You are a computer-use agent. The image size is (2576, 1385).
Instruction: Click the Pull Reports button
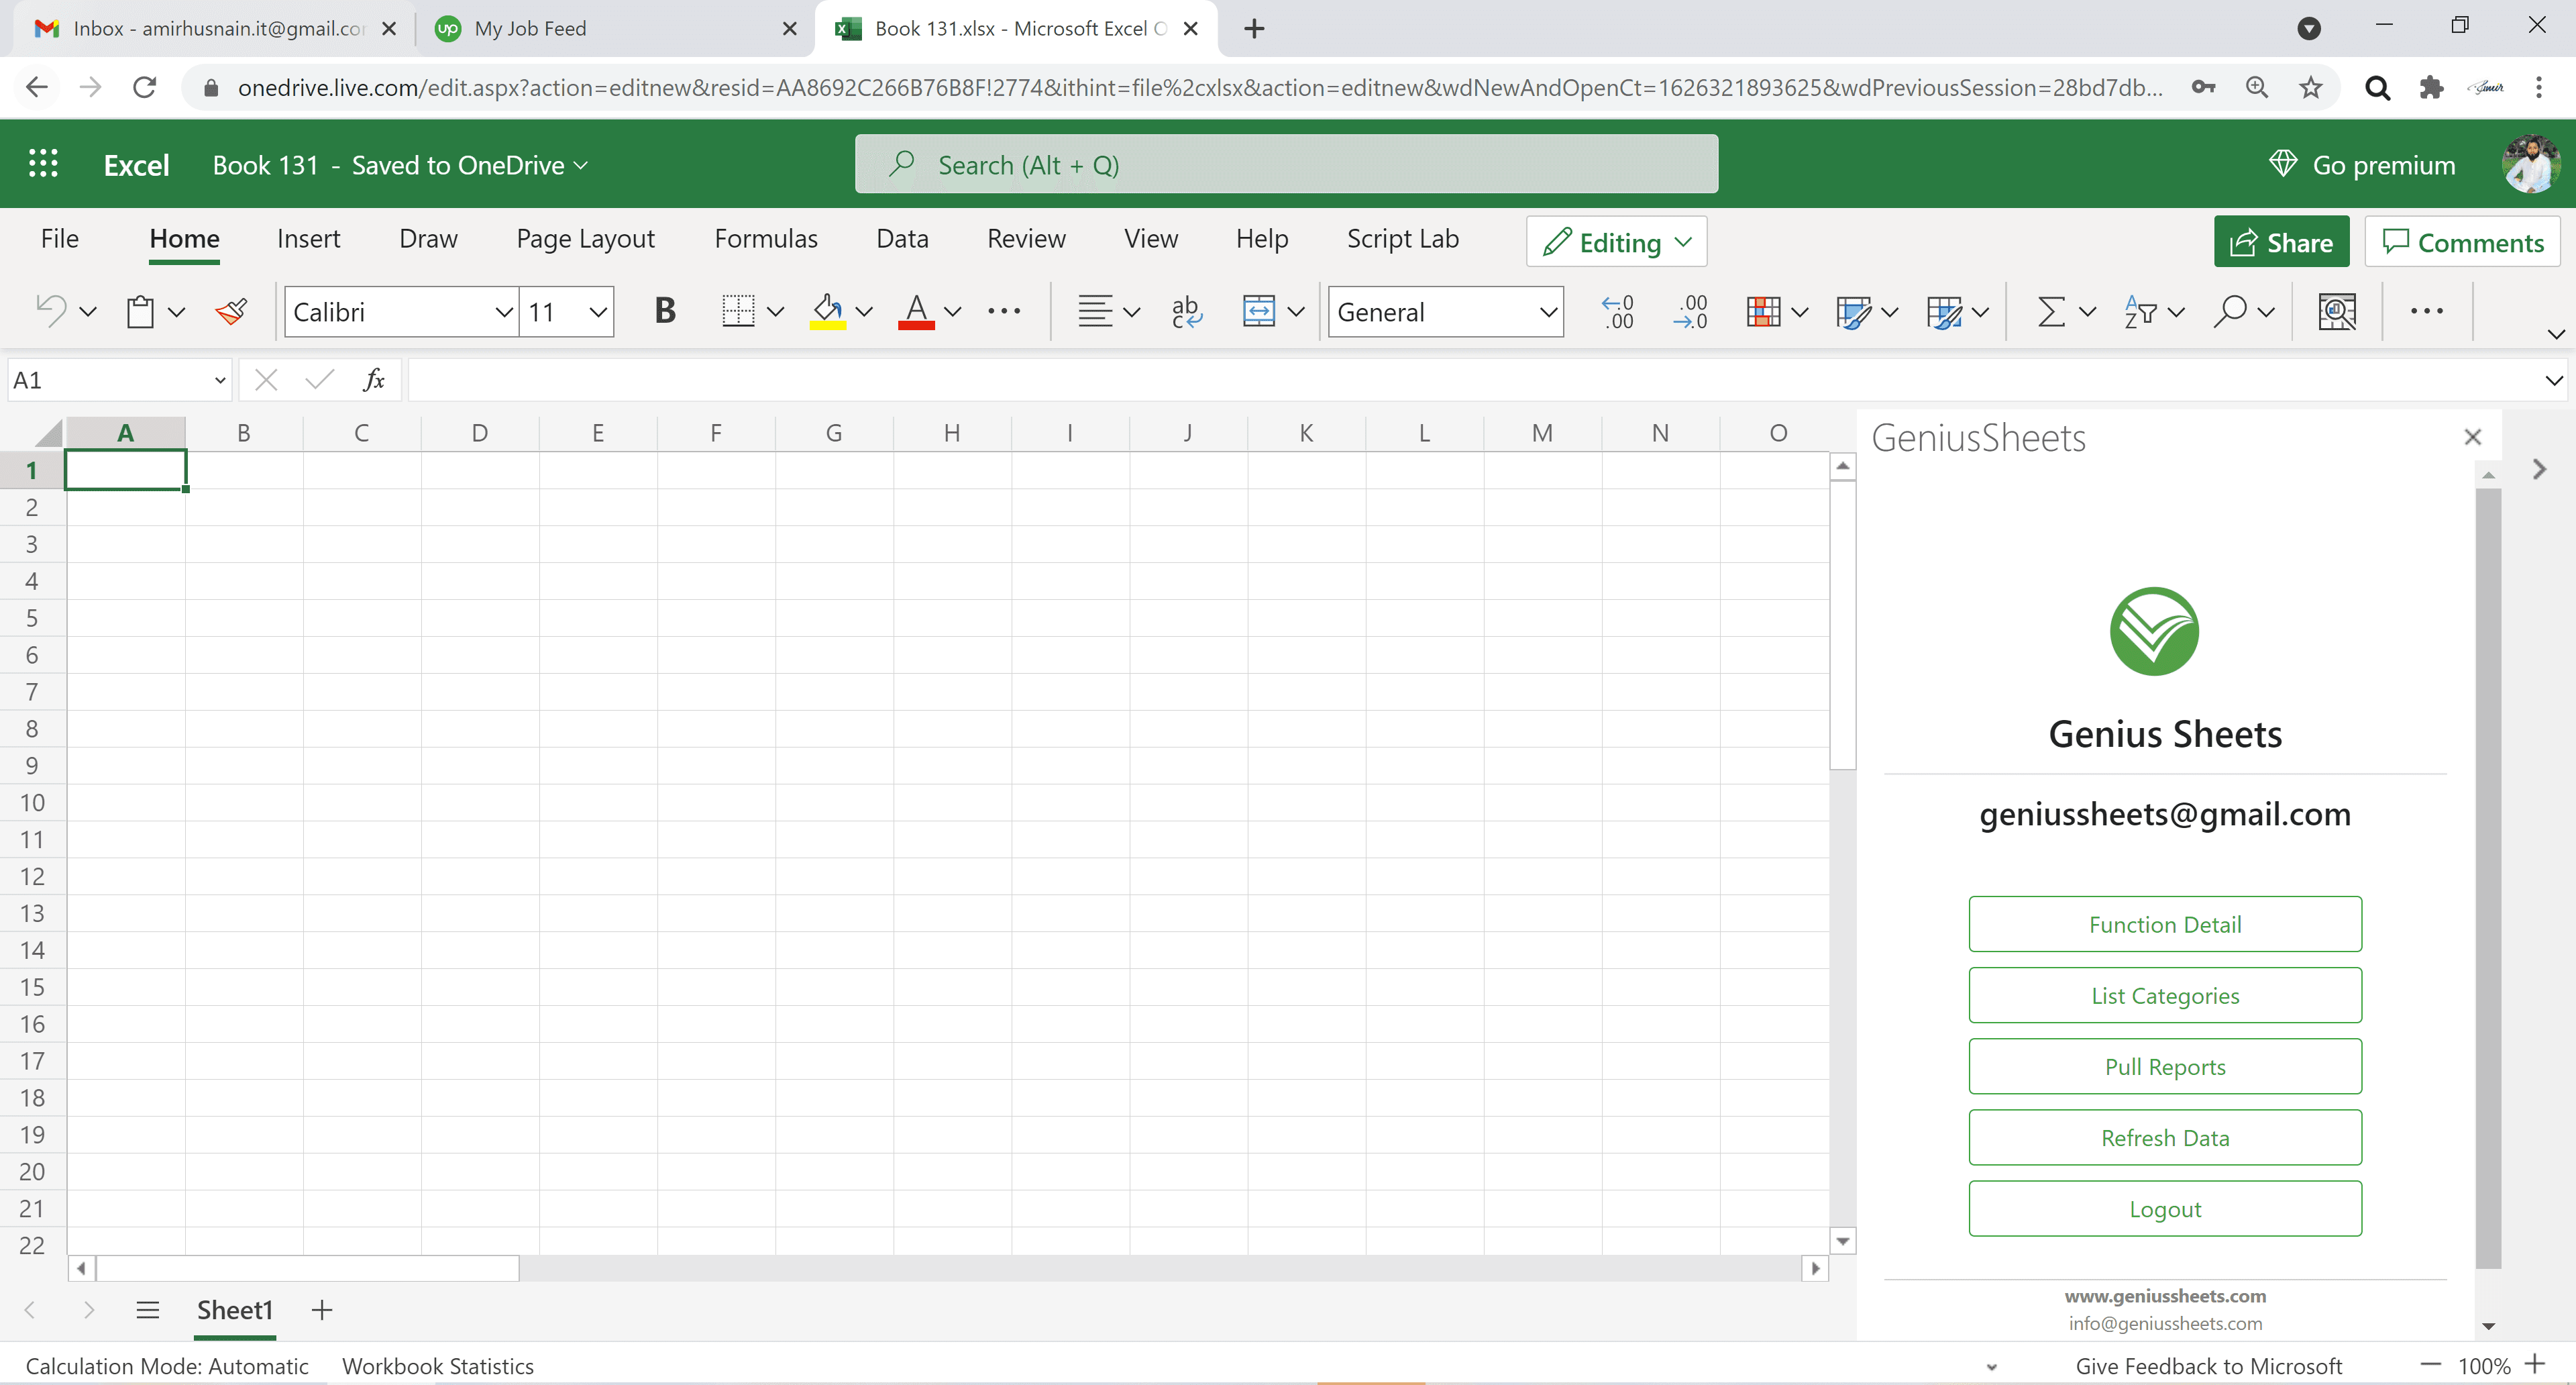point(2165,1066)
